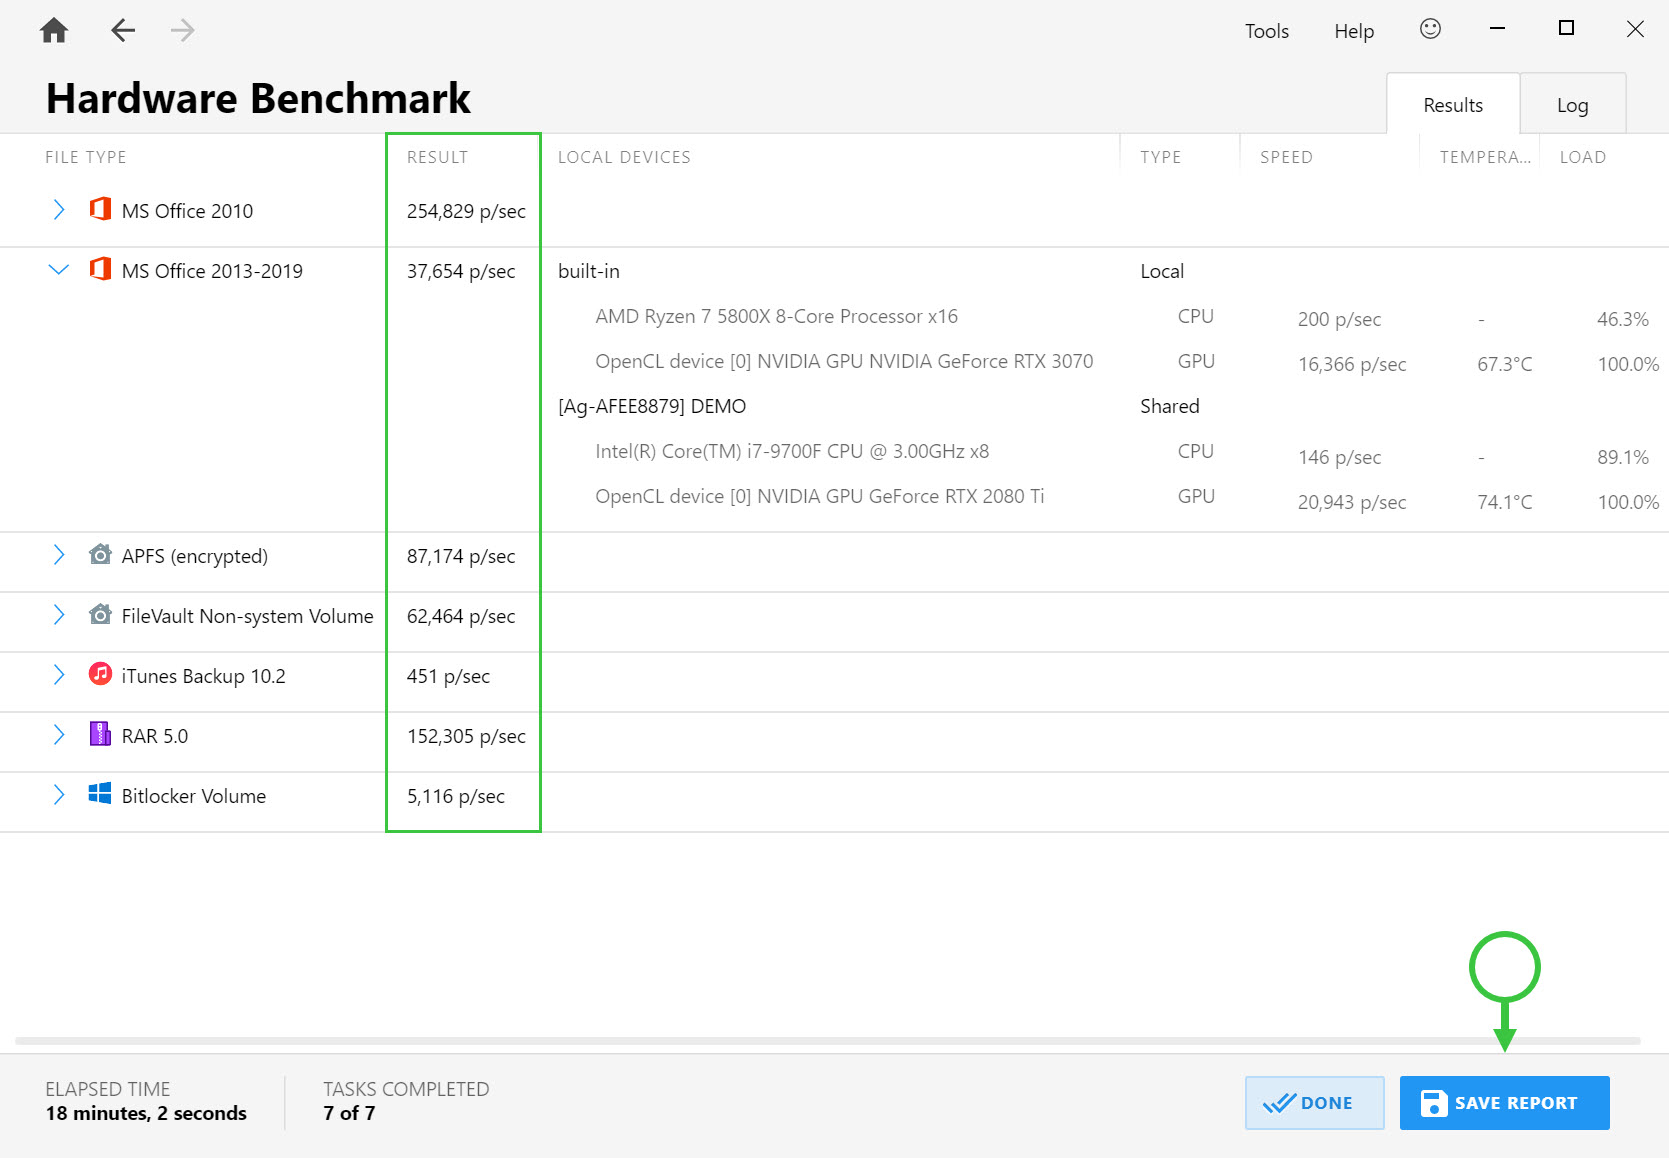Switch to the Log tab
Image resolution: width=1669 pixels, height=1158 pixels.
(1573, 103)
